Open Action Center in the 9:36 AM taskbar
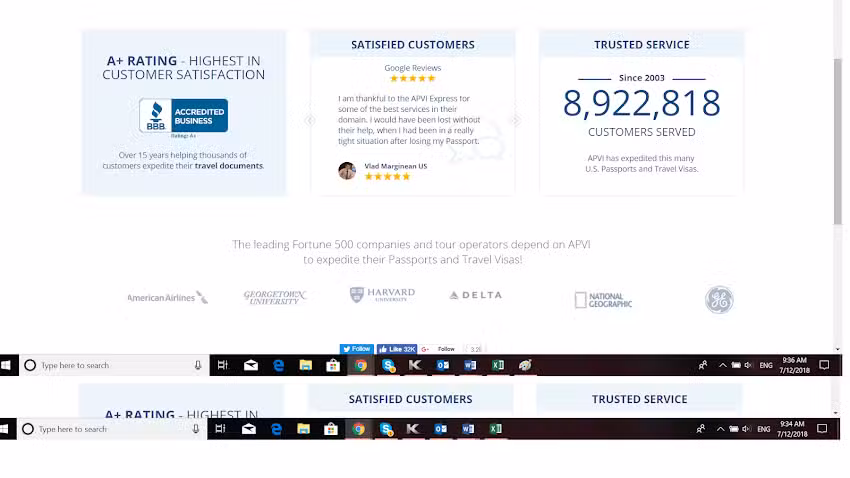This screenshot has height=478, width=850. coord(824,366)
